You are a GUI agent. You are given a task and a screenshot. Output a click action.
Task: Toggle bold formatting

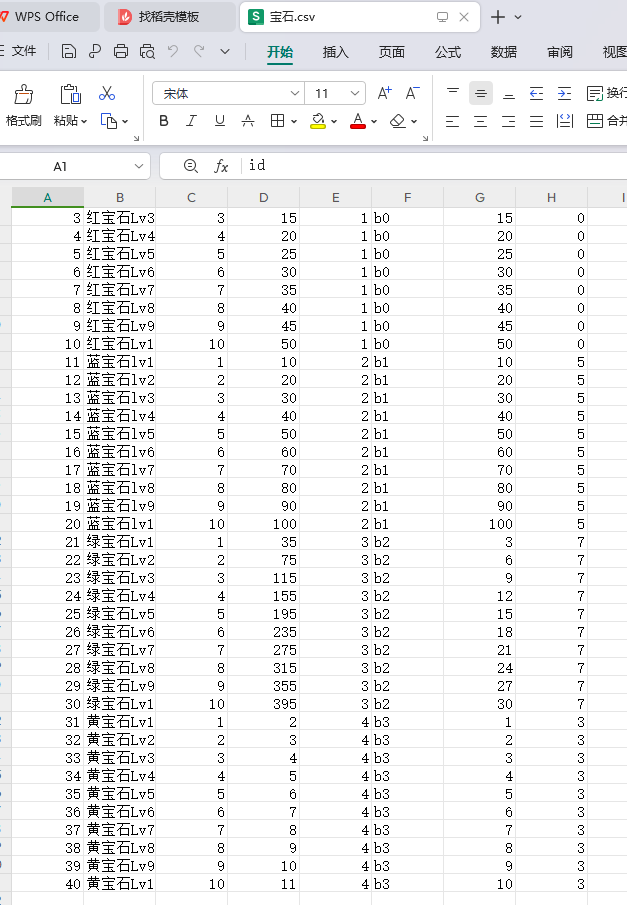(164, 121)
